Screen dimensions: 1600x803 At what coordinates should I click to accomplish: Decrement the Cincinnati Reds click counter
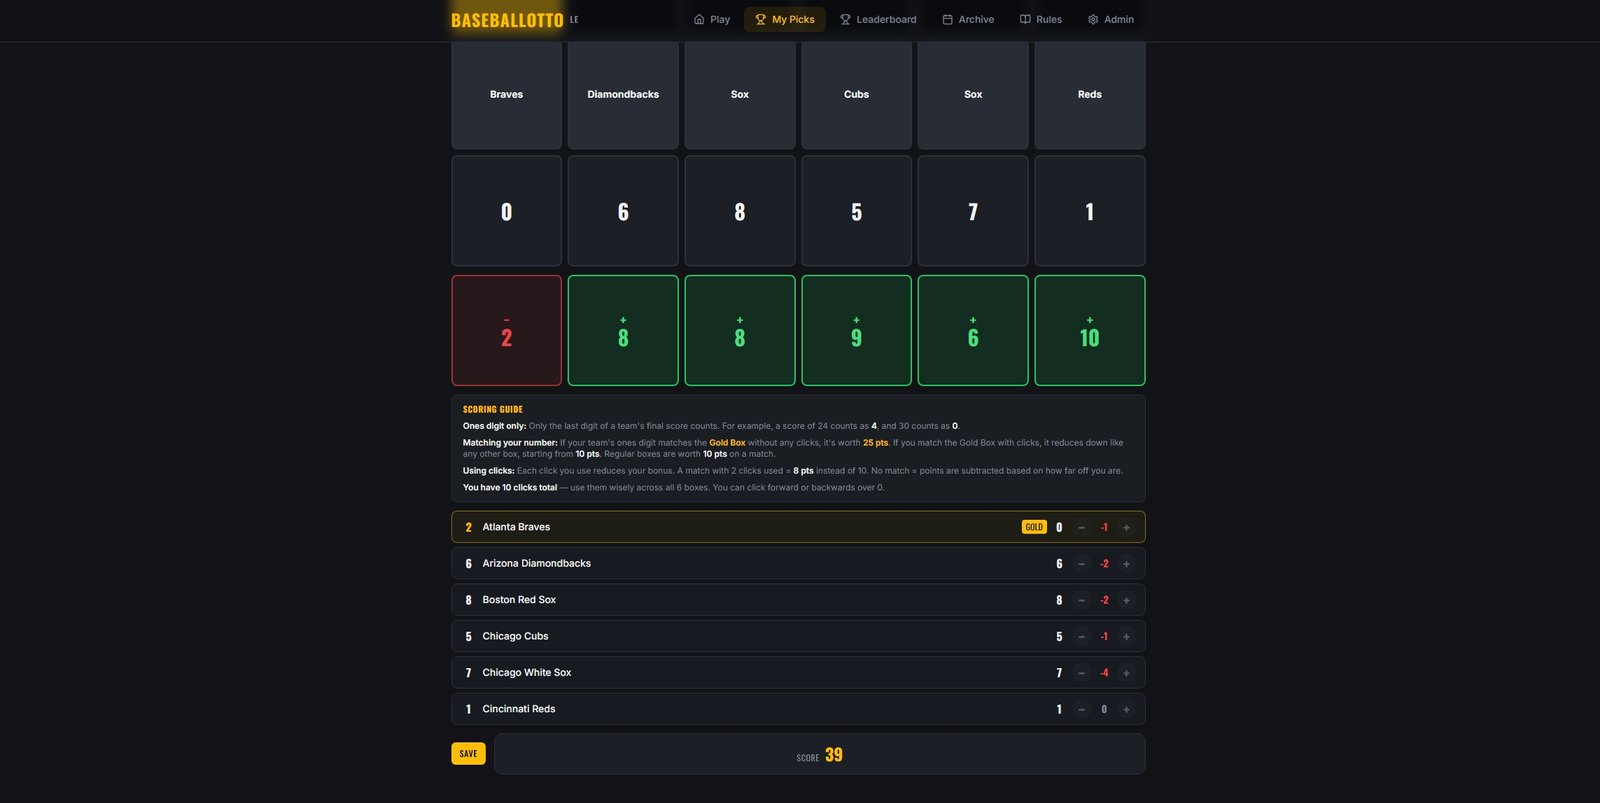click(x=1081, y=709)
